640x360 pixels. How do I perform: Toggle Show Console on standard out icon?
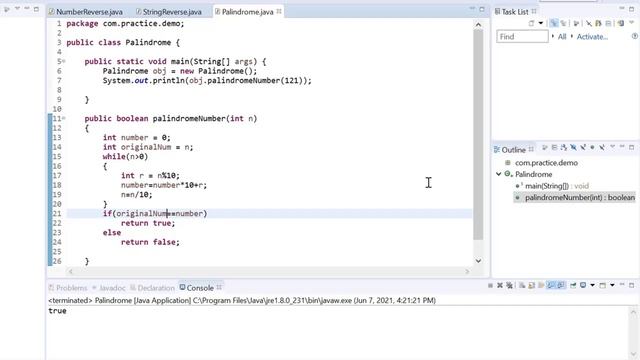click(x=550, y=285)
